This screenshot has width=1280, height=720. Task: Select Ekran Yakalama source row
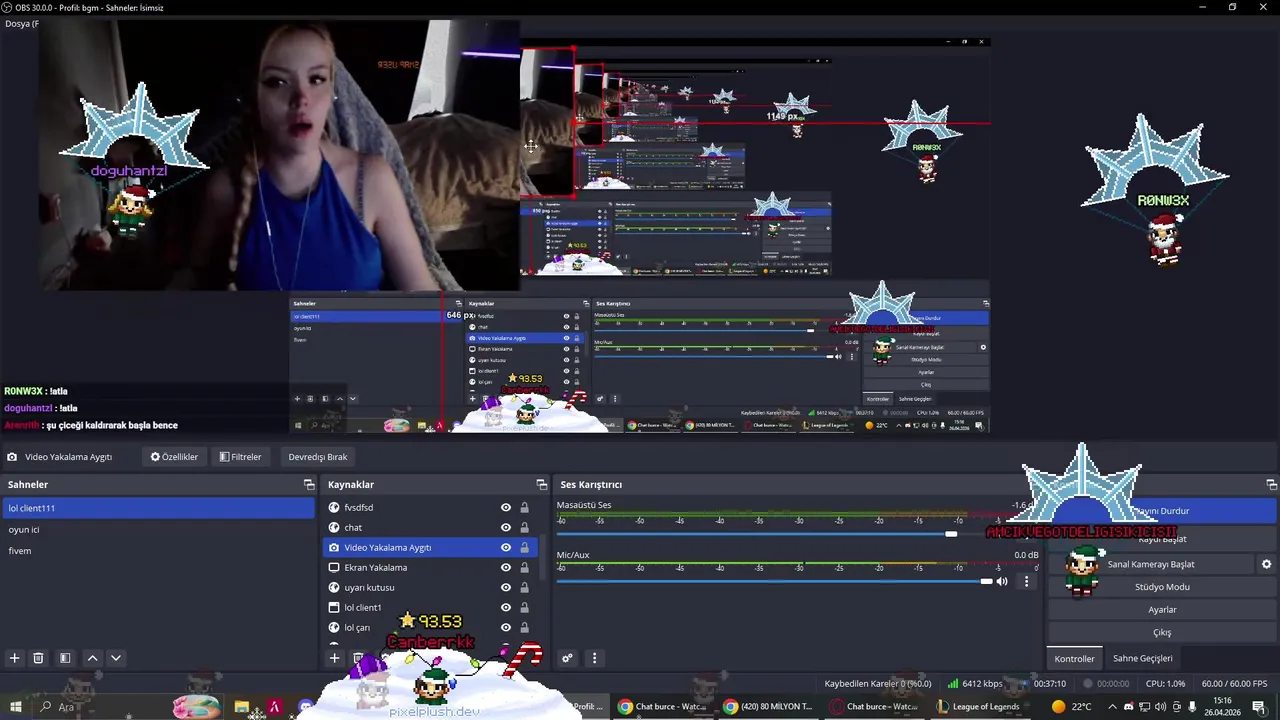(430, 567)
